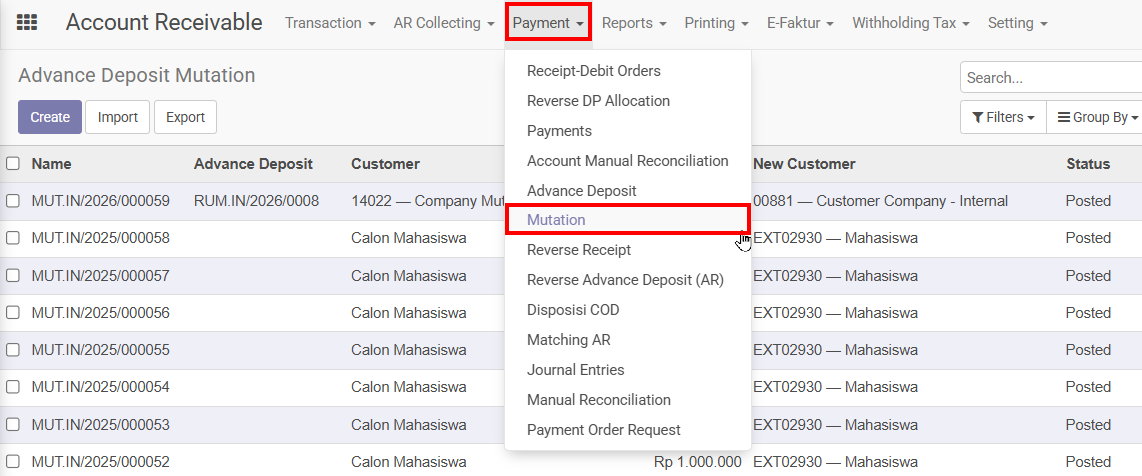Choose Mutation from the Payment menu
The height and width of the screenshot is (476, 1142).
click(556, 220)
